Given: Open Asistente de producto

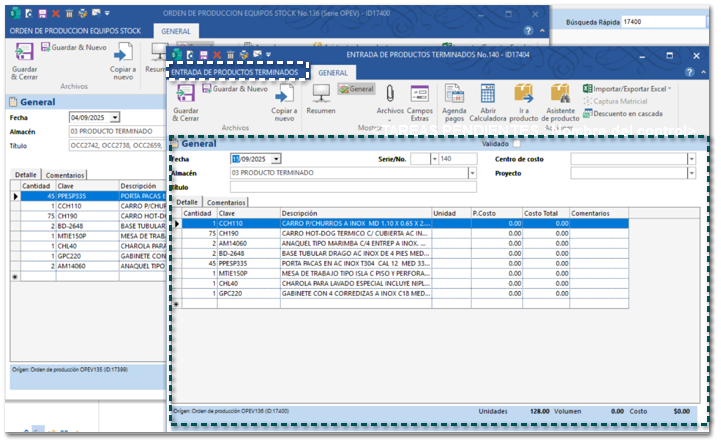Looking at the screenshot, I should [560, 101].
